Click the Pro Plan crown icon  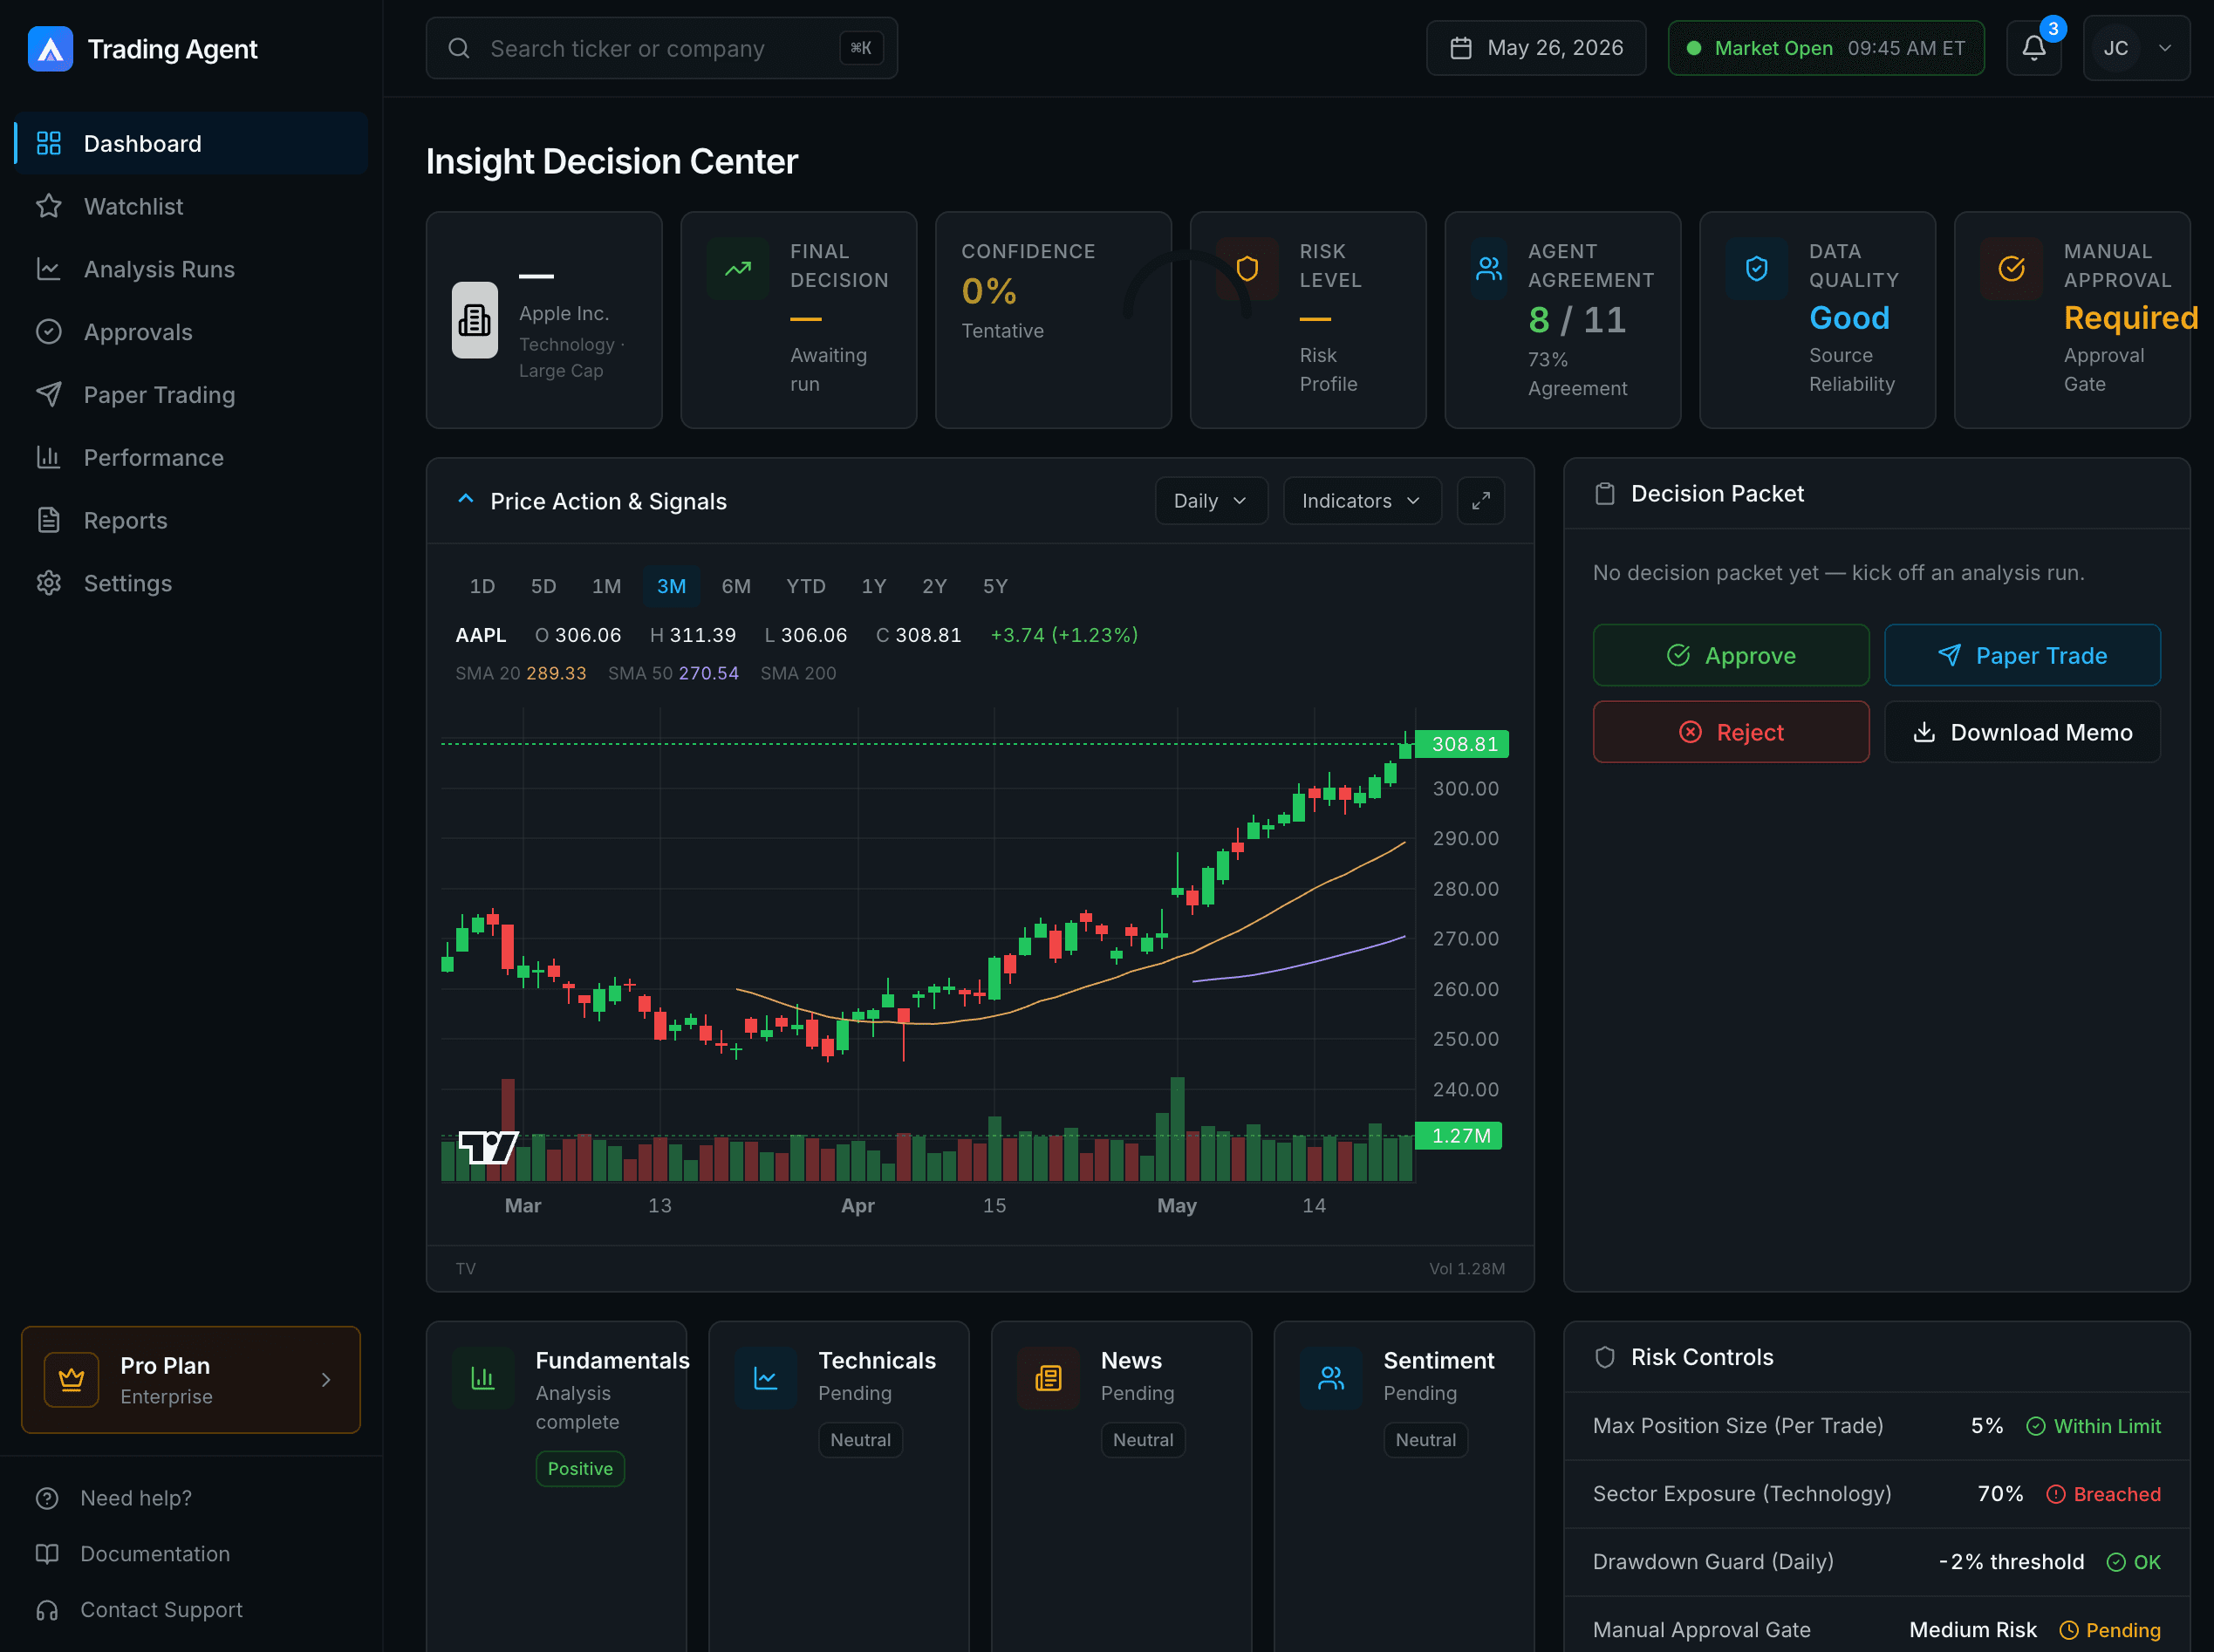coord(71,1379)
